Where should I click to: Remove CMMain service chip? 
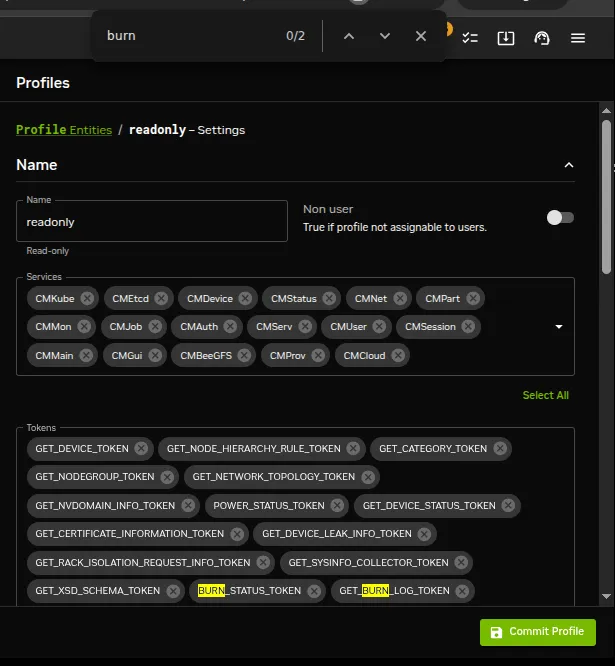coord(86,355)
